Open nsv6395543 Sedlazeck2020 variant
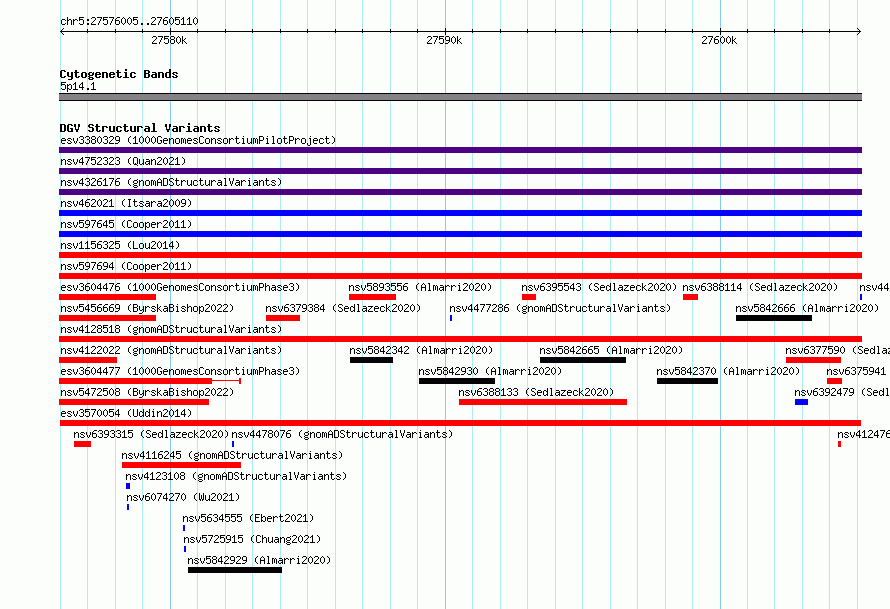This screenshot has height=609, width=890. click(x=599, y=287)
